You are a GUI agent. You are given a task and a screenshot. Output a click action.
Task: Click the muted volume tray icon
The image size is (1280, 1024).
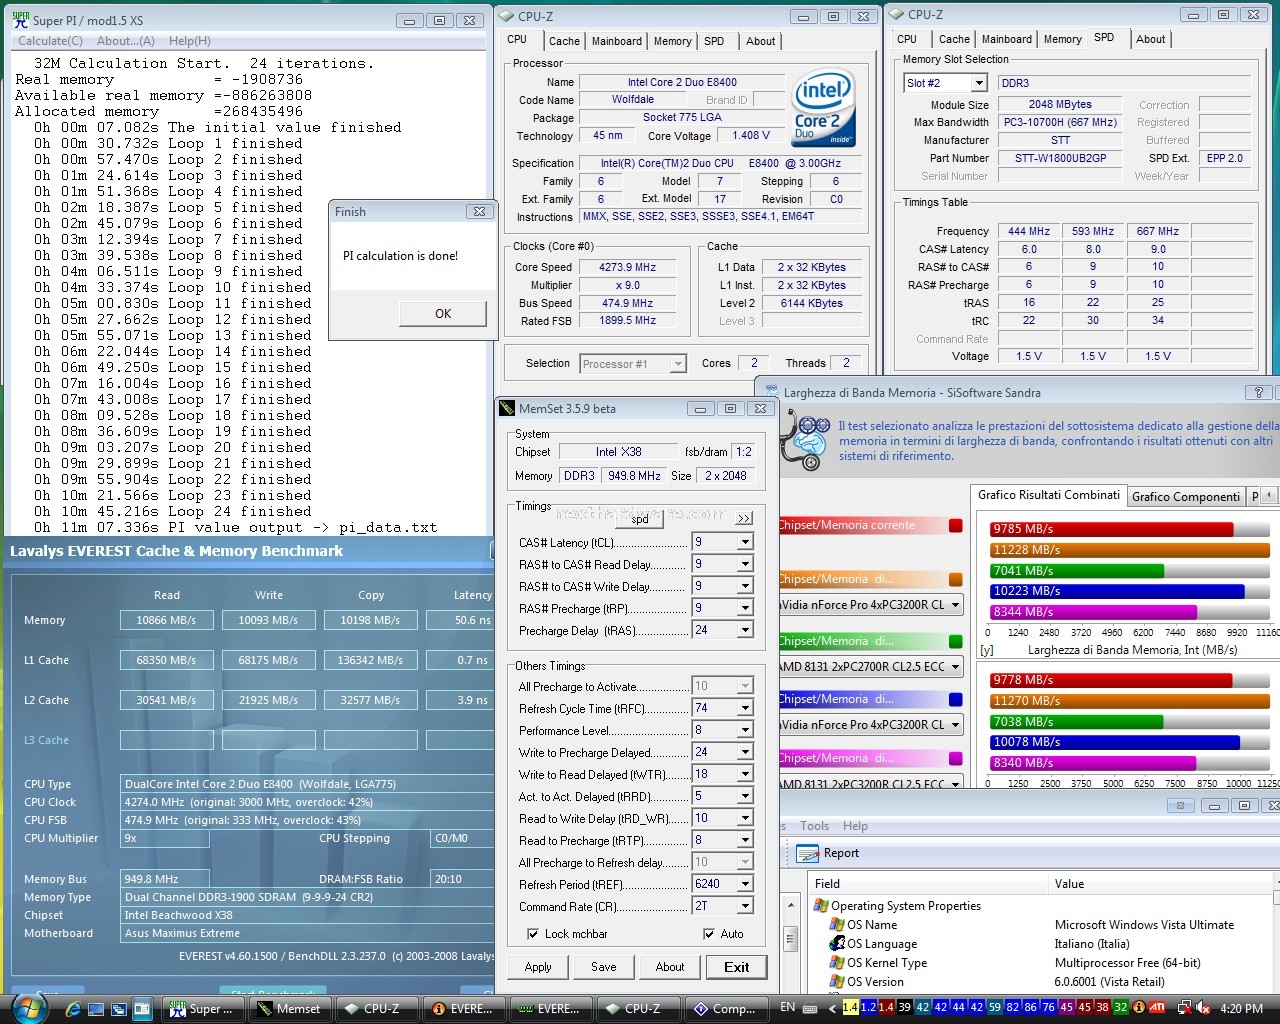point(1203,1008)
